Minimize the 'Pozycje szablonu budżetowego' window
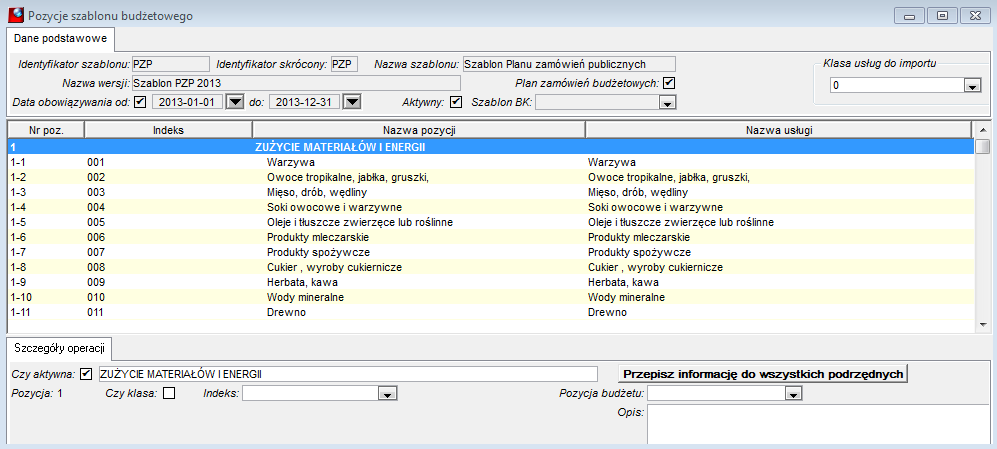The width and height of the screenshot is (997, 449). click(x=909, y=15)
